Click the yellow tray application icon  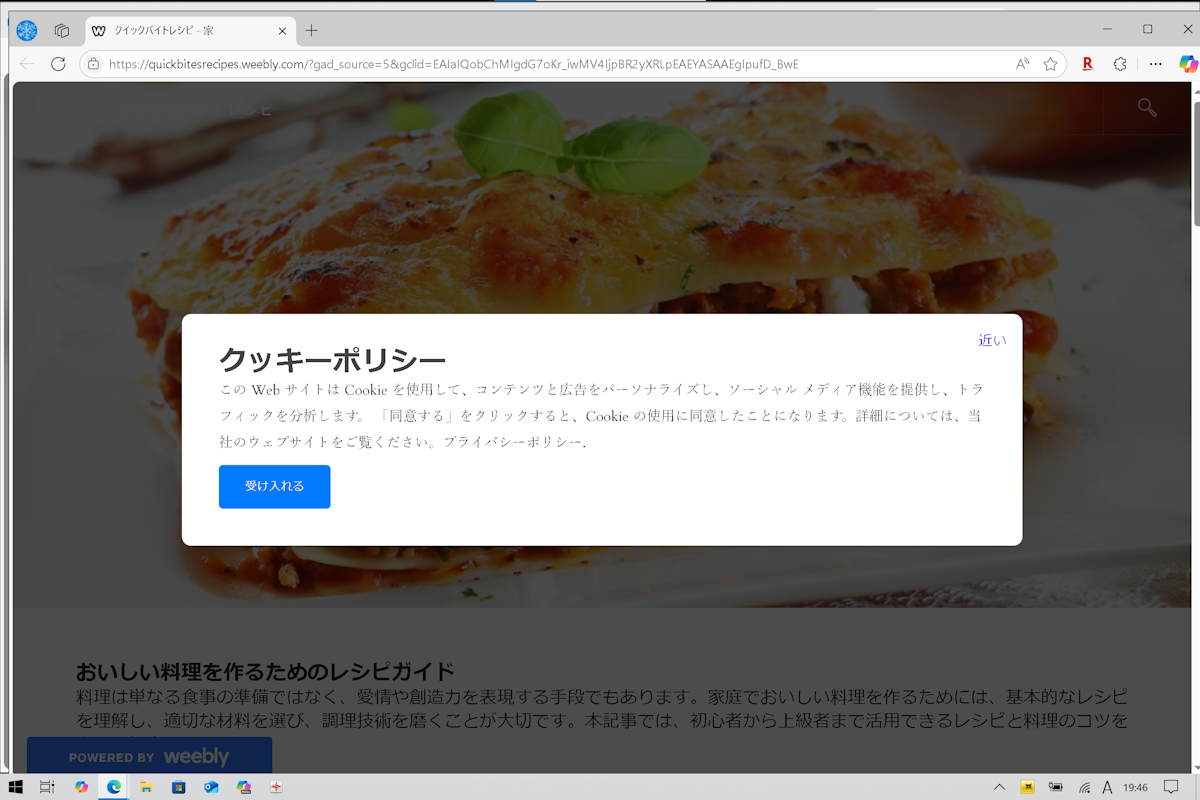coord(1027,787)
